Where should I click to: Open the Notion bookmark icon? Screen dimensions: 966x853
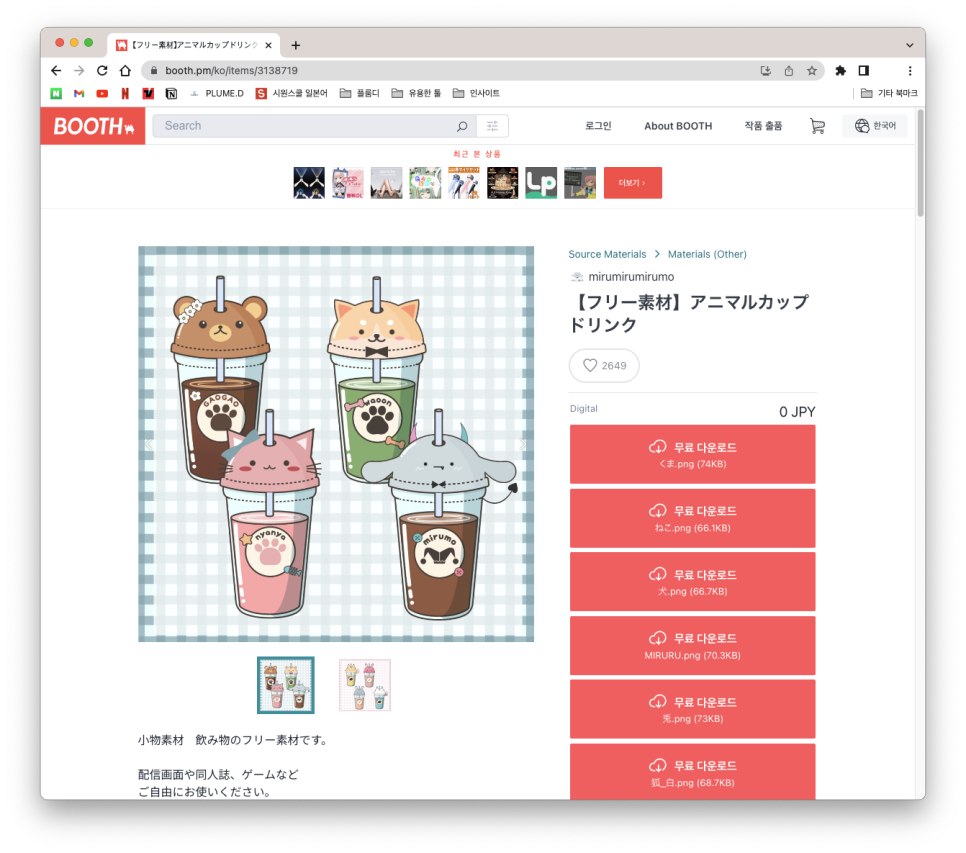coord(171,94)
